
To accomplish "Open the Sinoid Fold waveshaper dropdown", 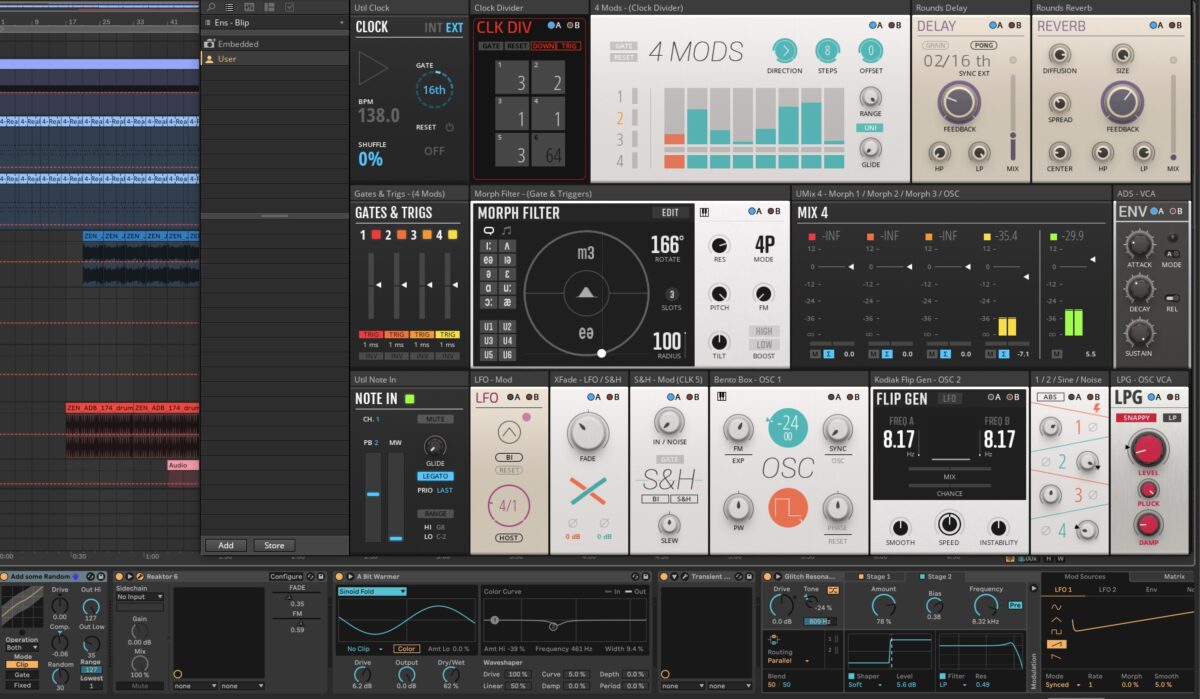I will click(x=371, y=591).
